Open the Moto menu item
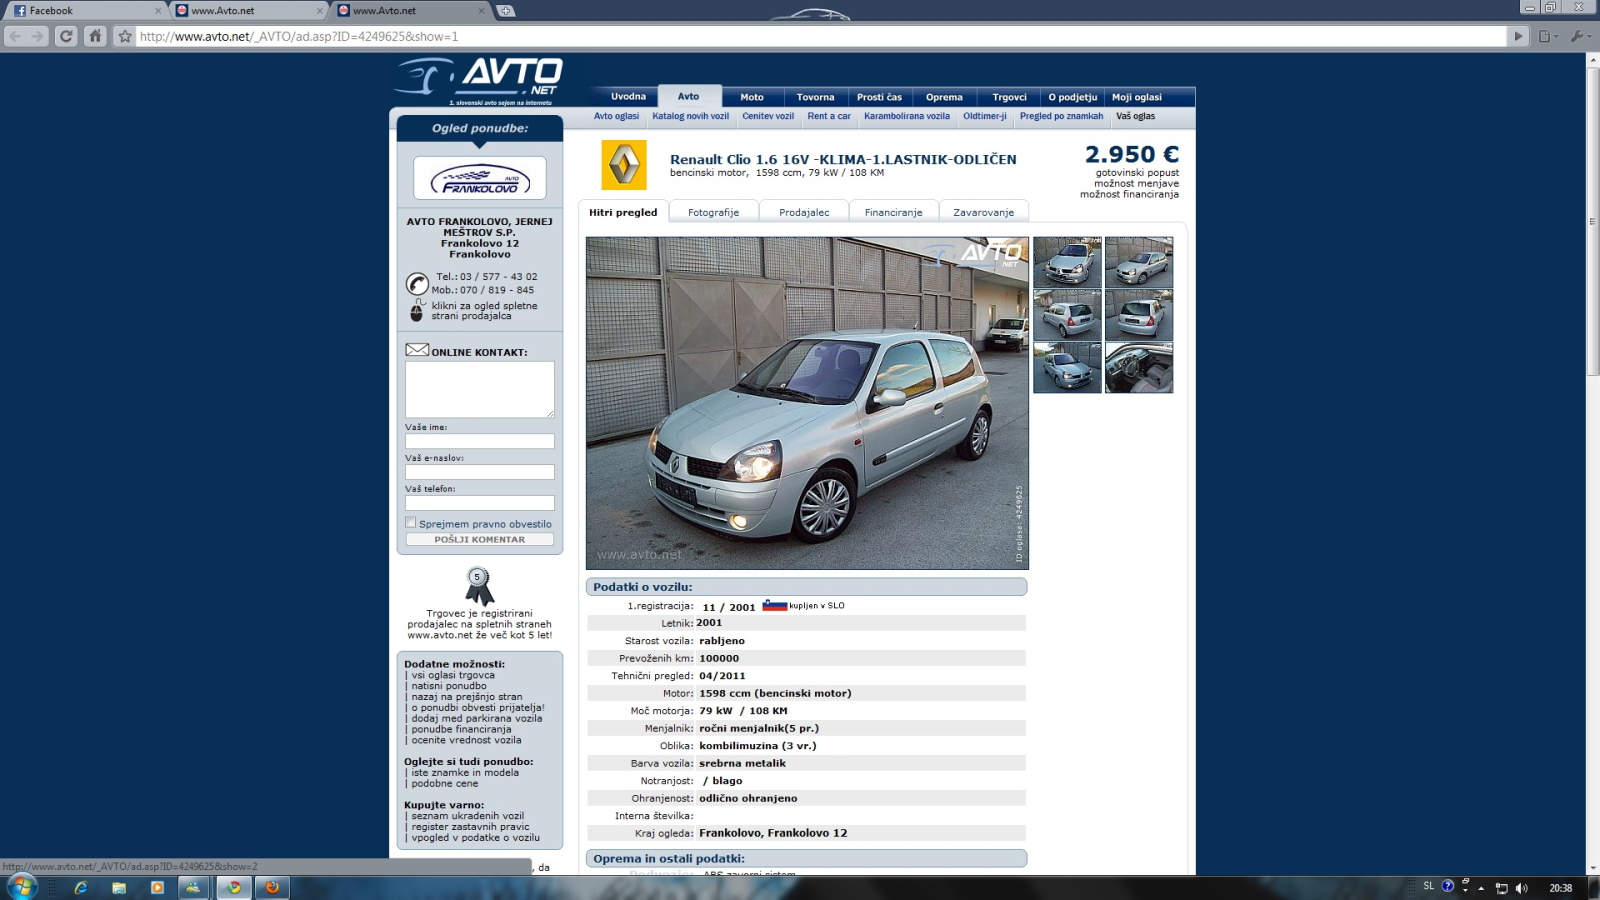This screenshot has height=900, width=1600. coord(752,97)
